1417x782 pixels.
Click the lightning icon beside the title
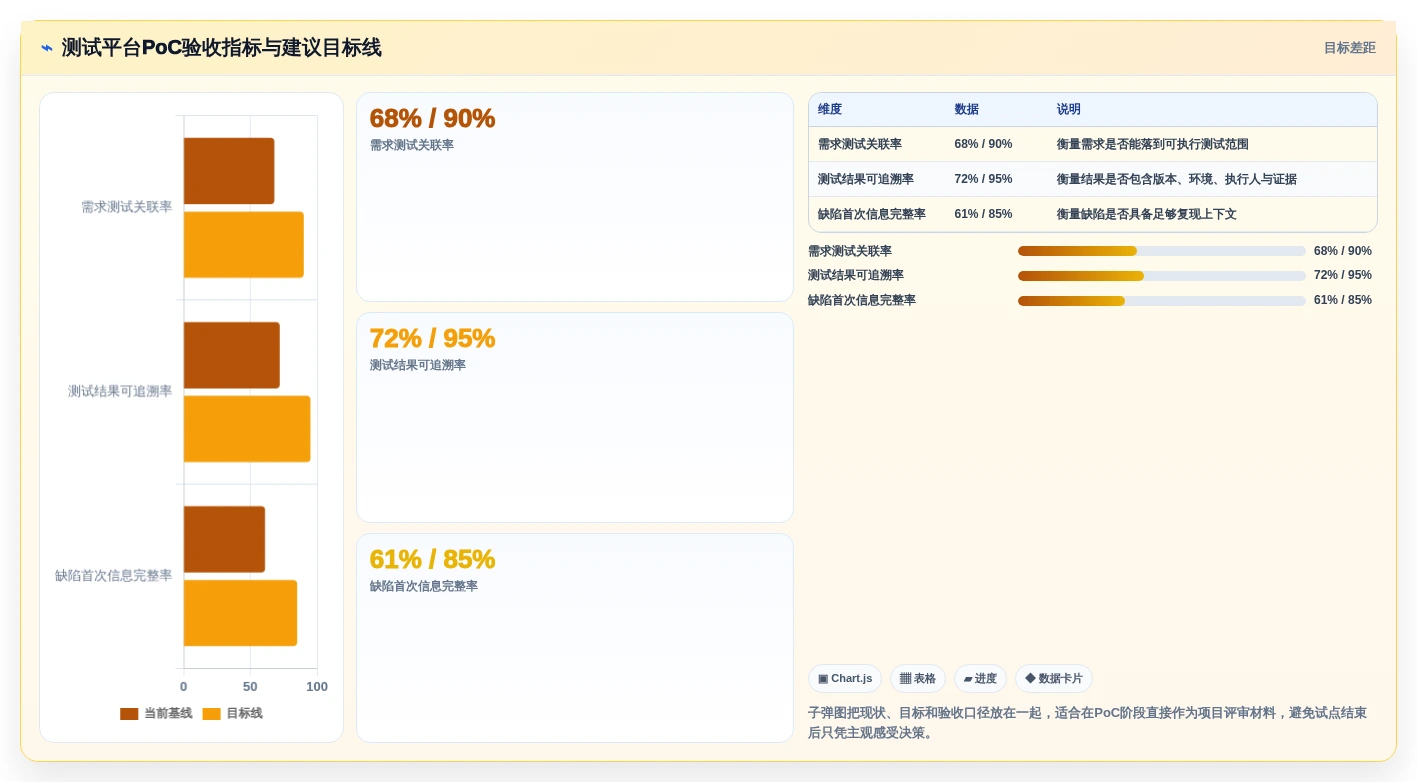(x=47, y=48)
